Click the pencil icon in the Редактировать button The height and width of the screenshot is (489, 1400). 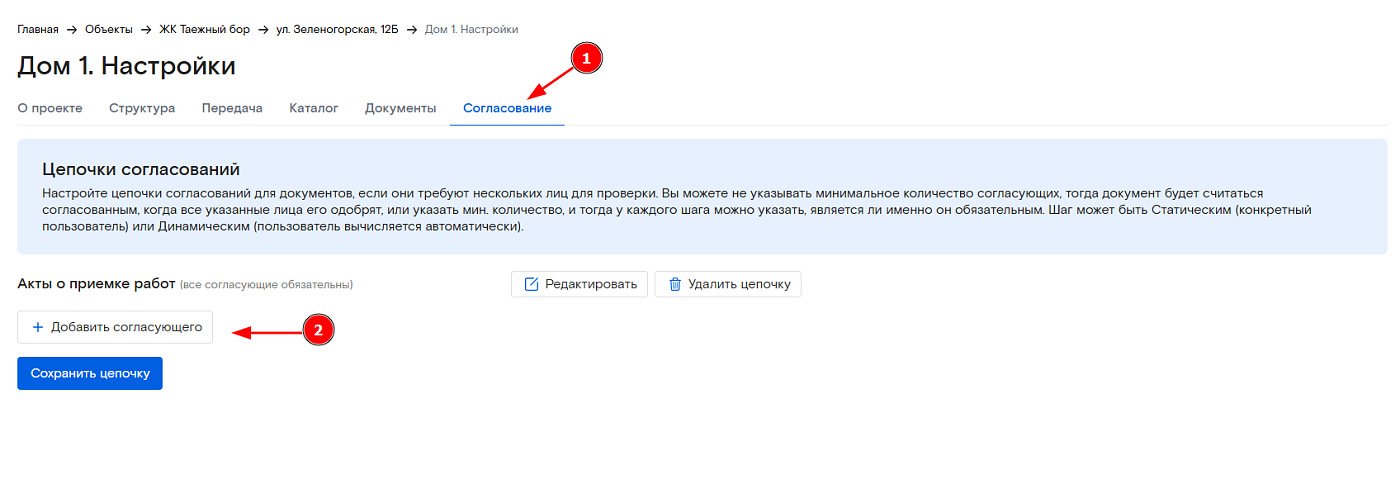[531, 284]
